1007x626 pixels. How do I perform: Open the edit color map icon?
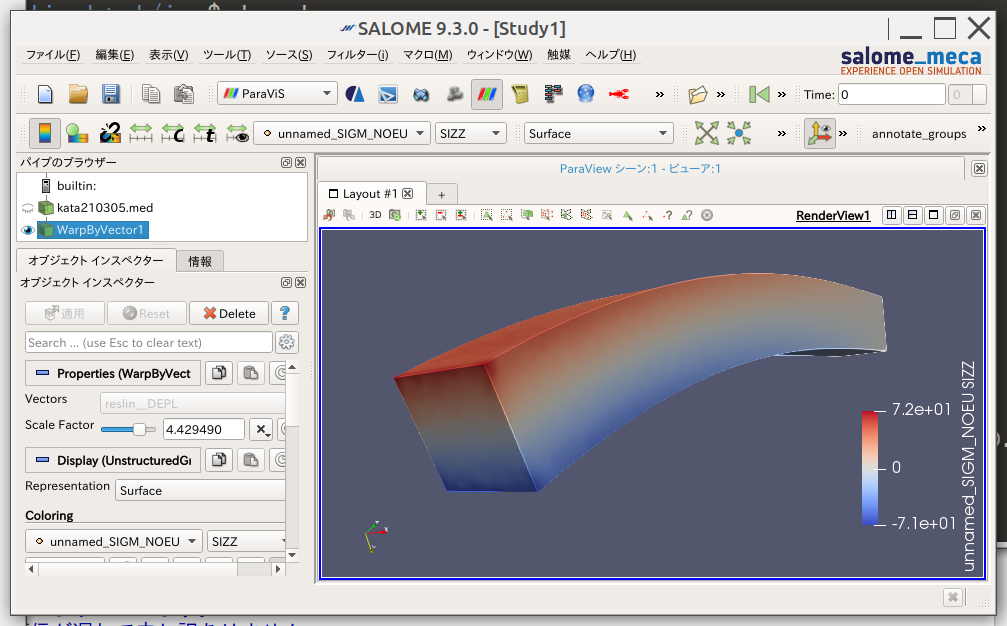[77, 133]
